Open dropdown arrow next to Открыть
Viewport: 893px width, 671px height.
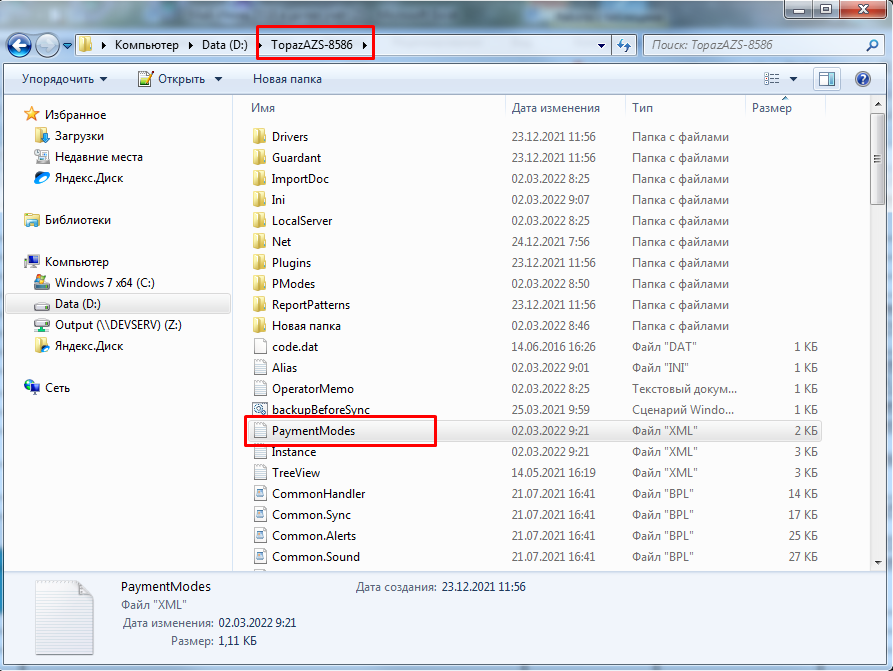tap(219, 79)
